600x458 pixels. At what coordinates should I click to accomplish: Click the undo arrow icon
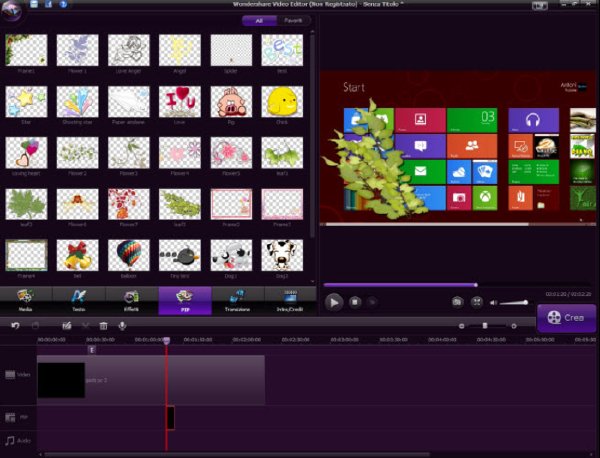tap(15, 326)
